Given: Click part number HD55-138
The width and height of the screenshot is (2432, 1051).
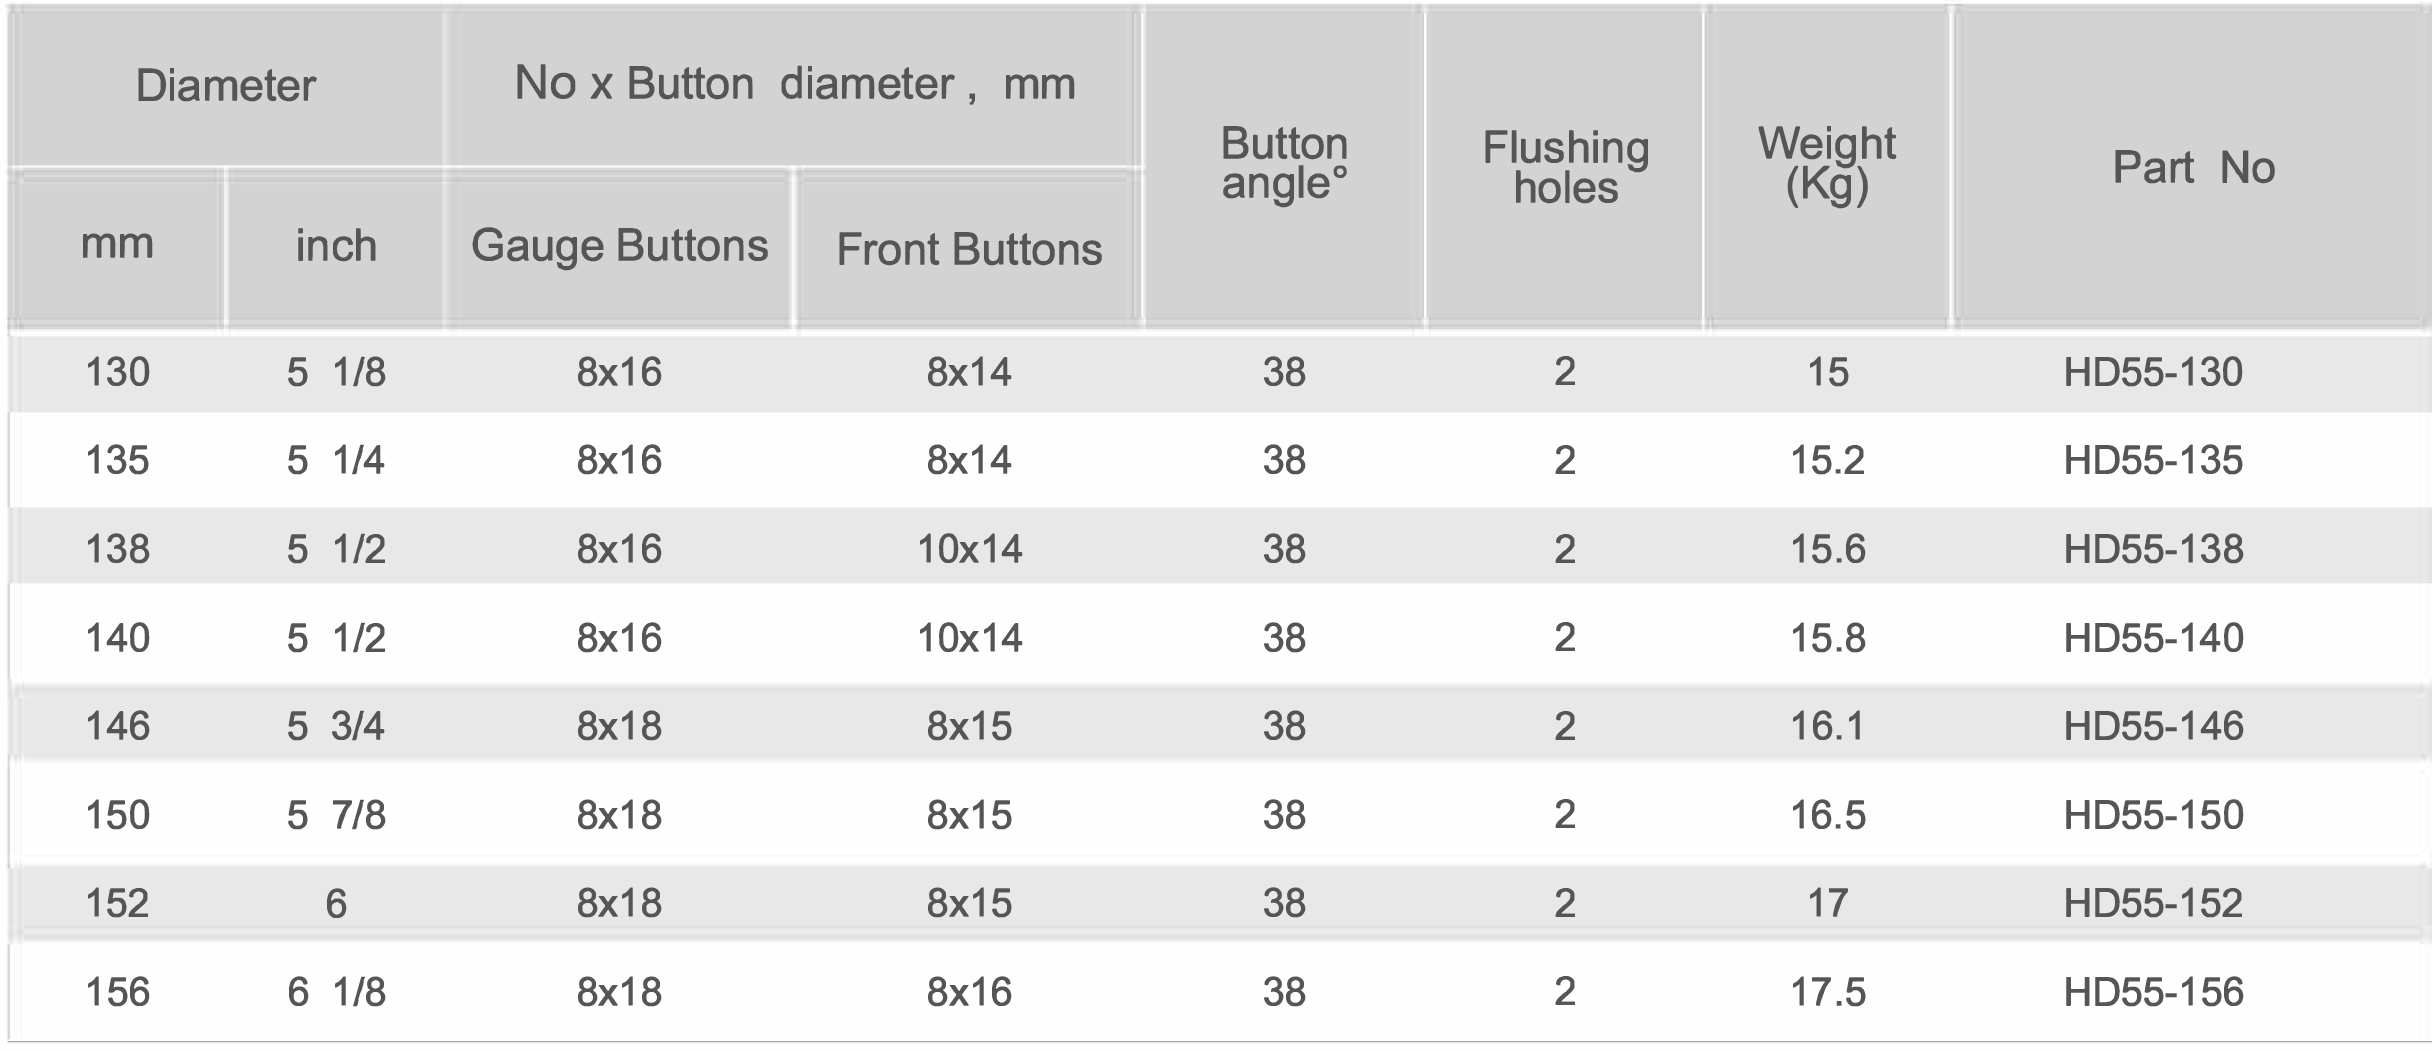Looking at the screenshot, I should coord(2153,549).
